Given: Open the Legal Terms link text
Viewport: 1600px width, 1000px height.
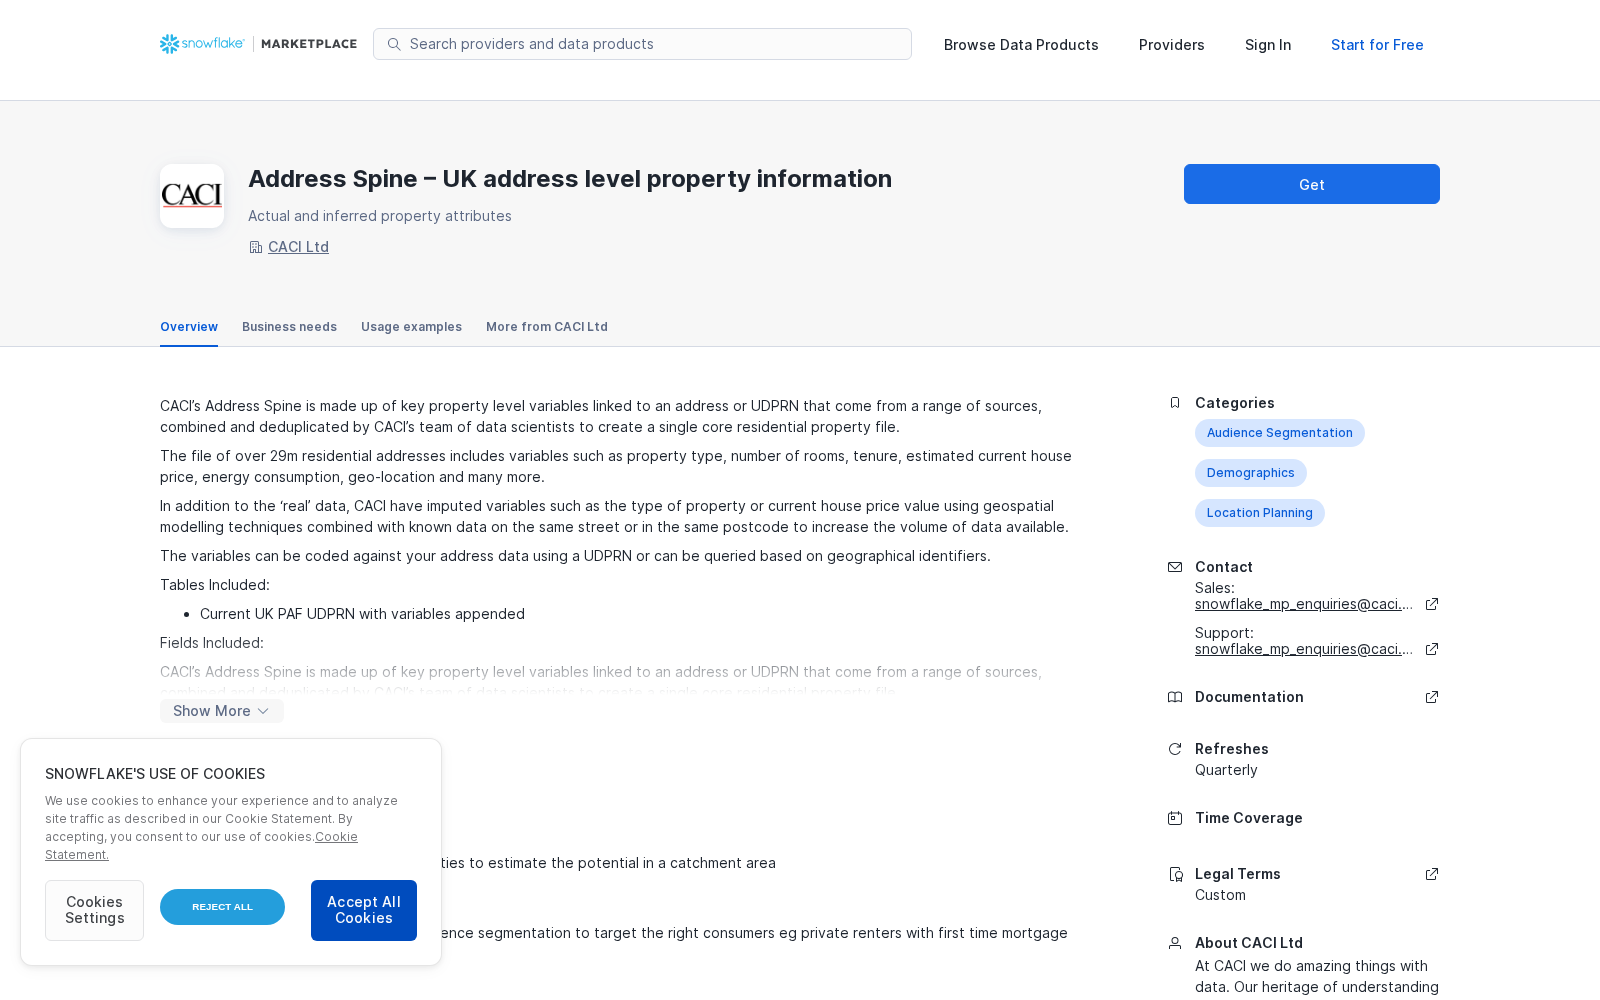Looking at the screenshot, I should click(x=1237, y=874).
